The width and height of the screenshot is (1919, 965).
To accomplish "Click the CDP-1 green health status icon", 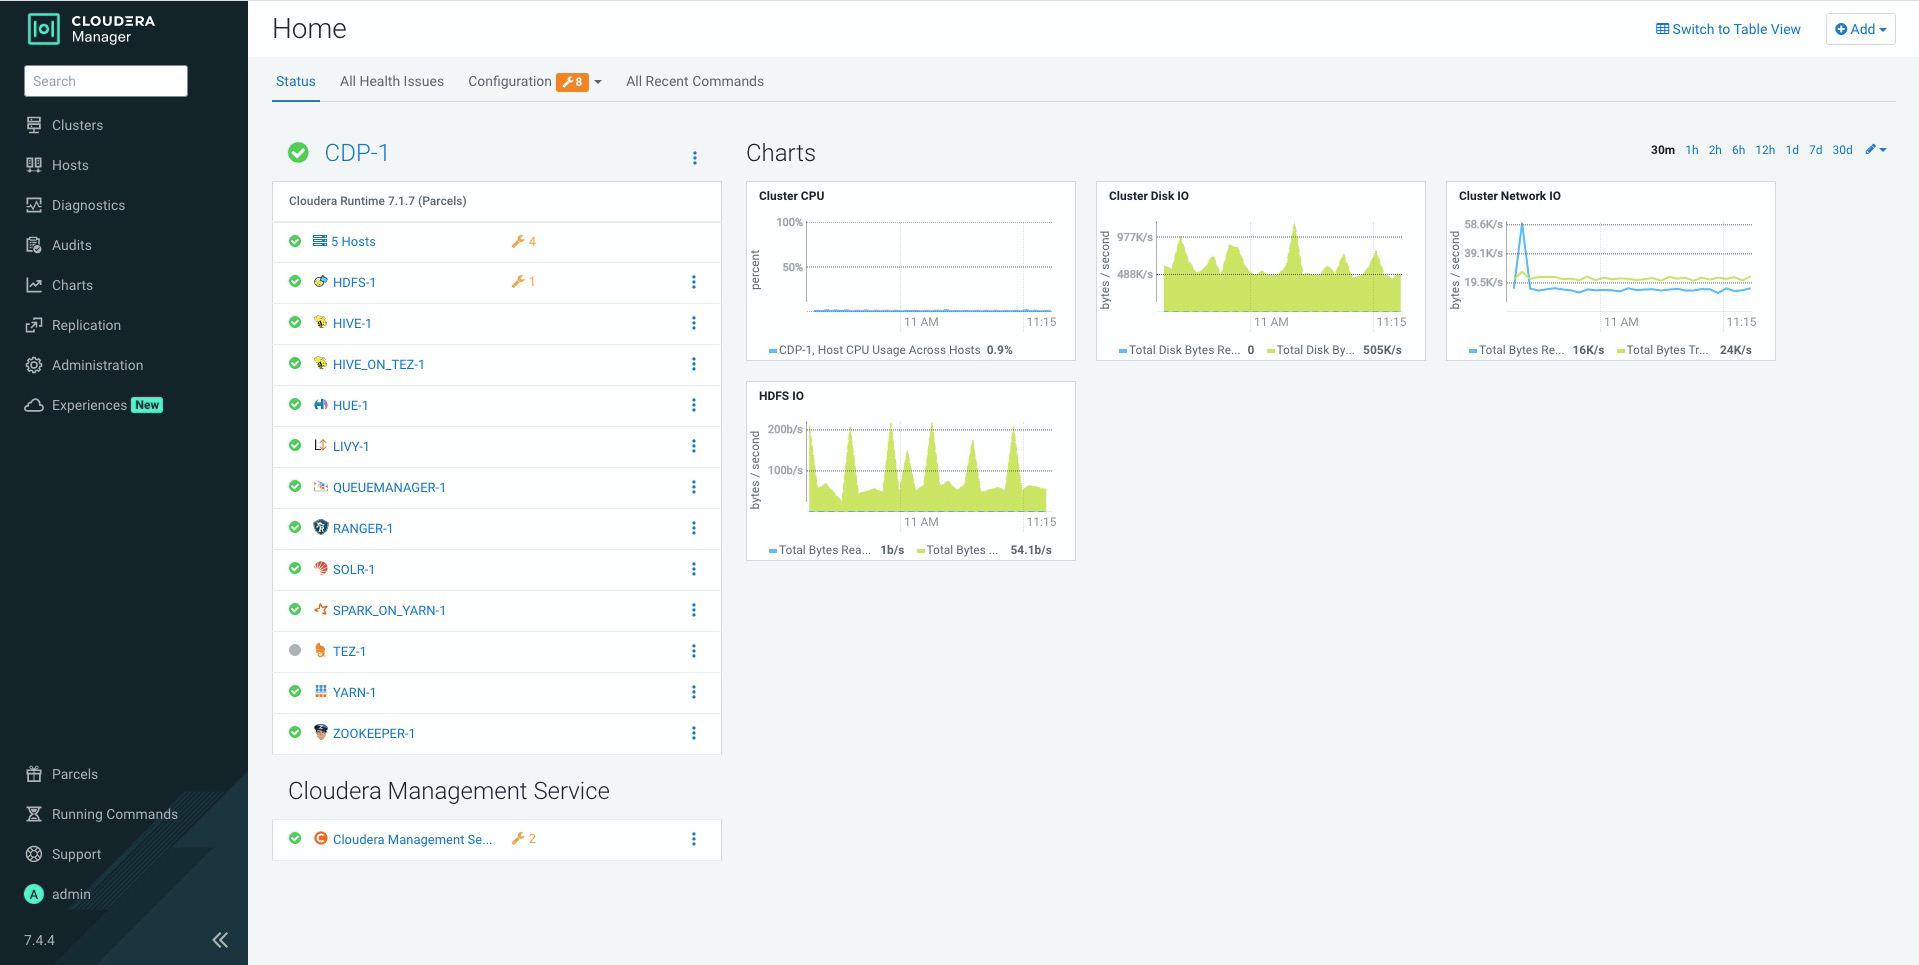I will 298,153.
